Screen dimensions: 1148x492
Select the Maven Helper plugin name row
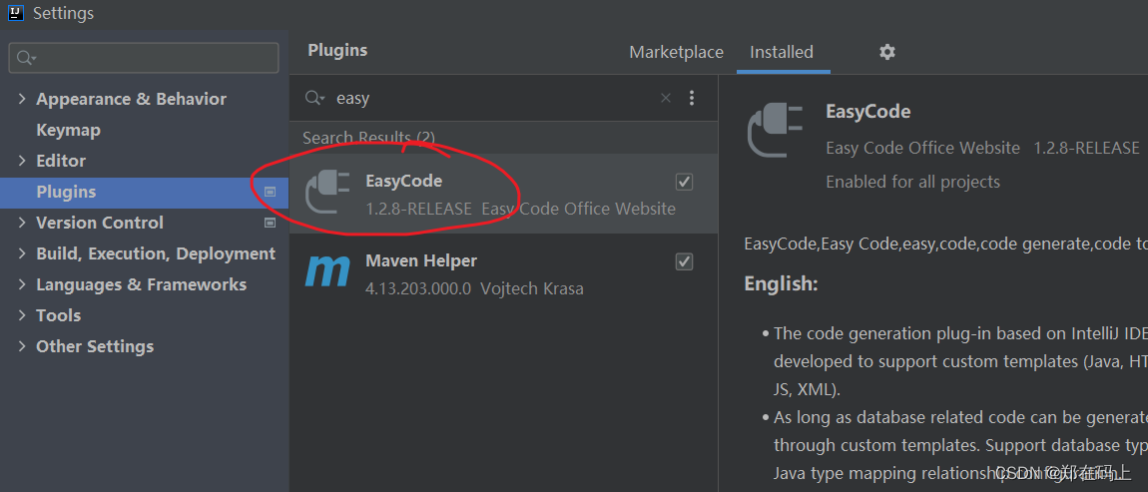pyautogui.click(x=503, y=274)
